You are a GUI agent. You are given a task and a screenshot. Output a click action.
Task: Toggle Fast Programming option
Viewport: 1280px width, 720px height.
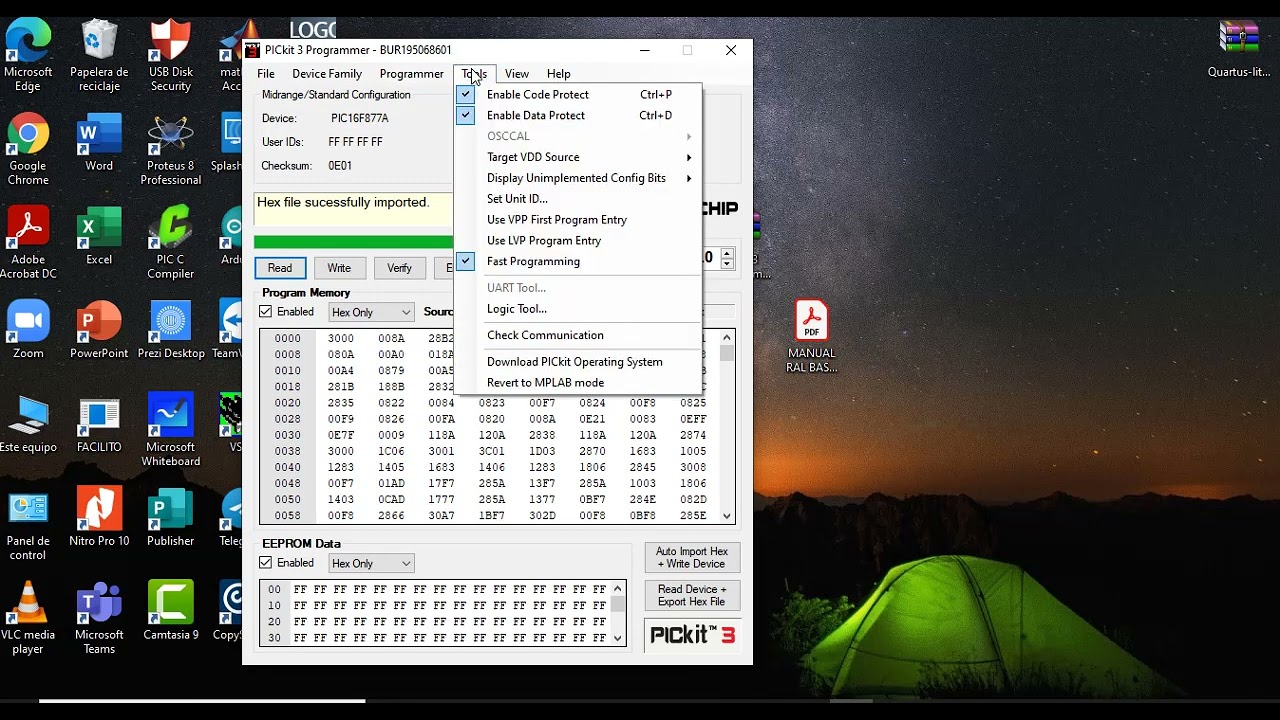pos(578,261)
